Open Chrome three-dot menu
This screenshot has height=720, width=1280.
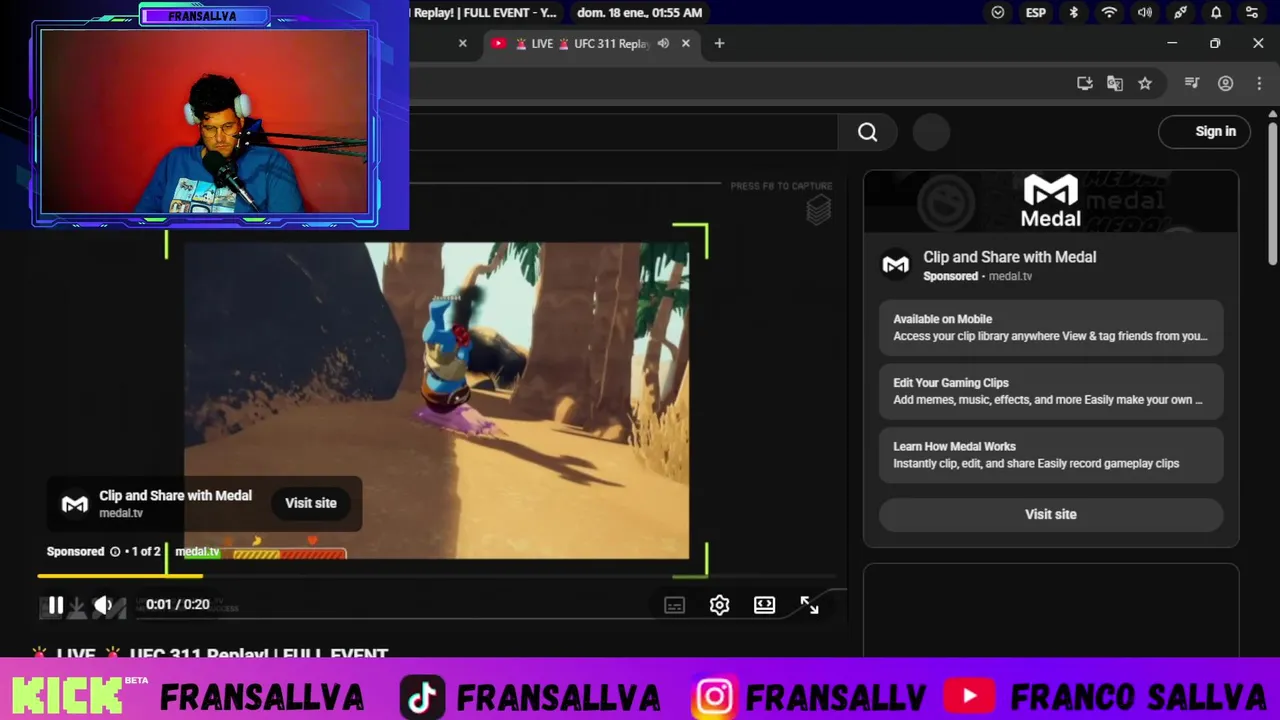click(x=1259, y=83)
